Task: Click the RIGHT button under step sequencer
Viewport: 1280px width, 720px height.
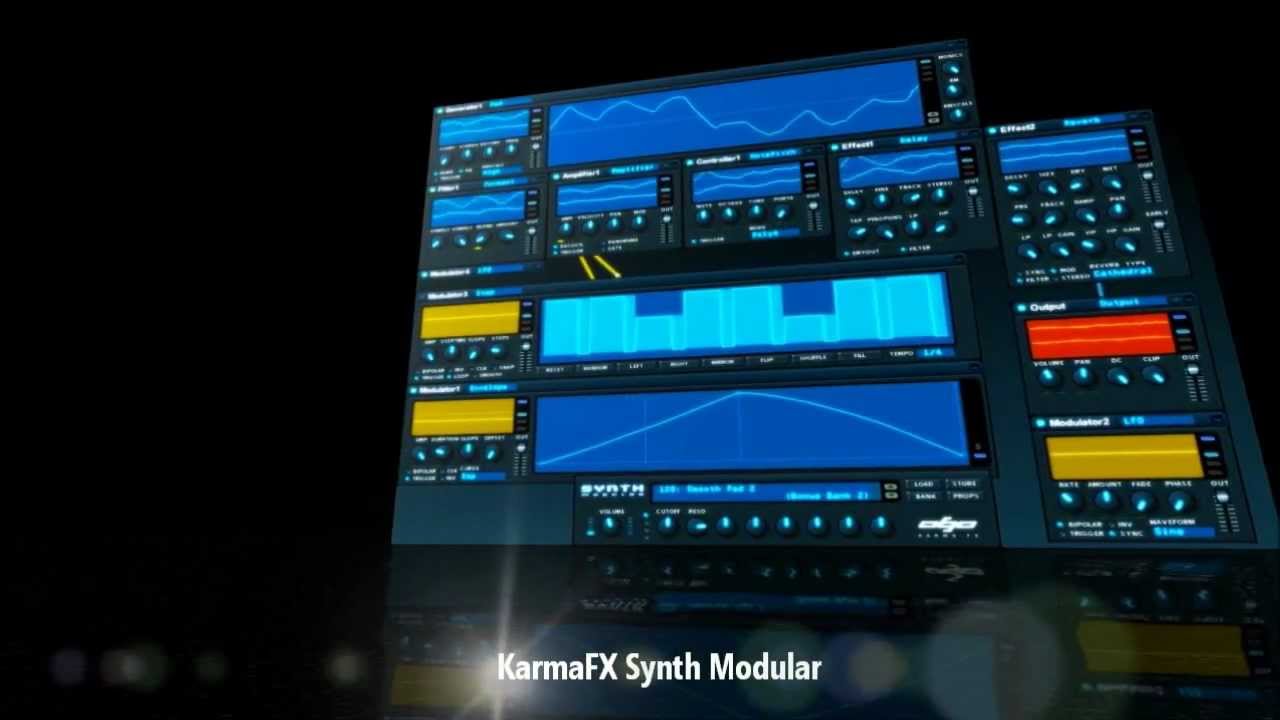Action: pyautogui.click(x=678, y=365)
